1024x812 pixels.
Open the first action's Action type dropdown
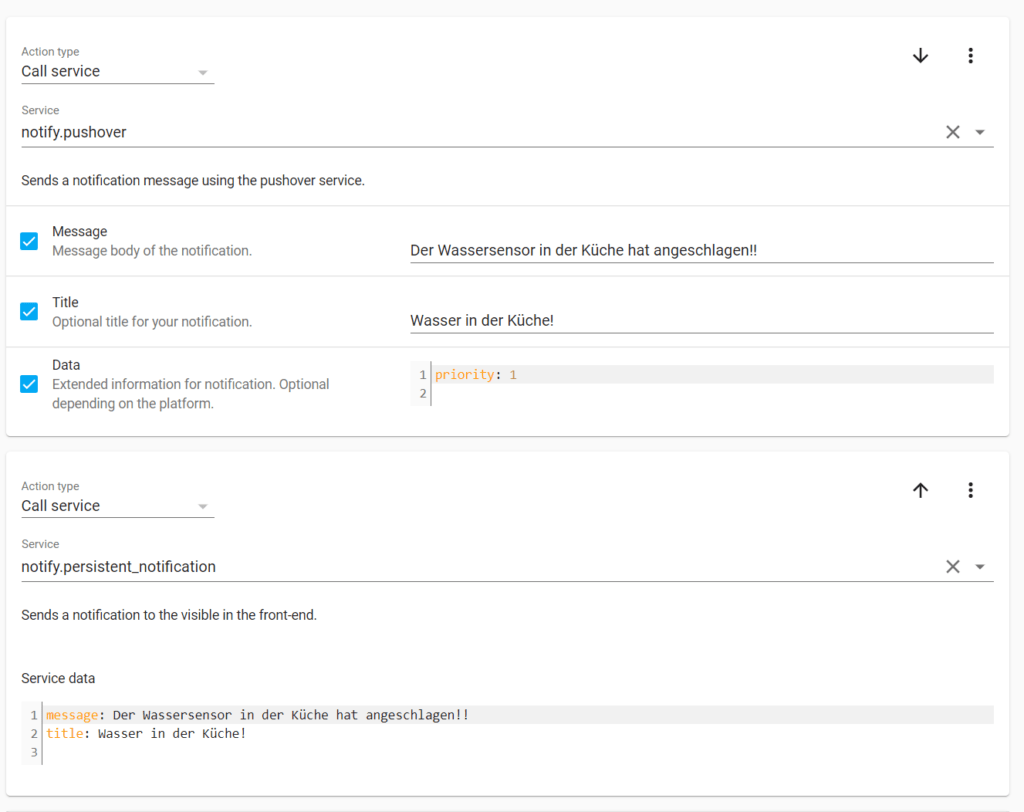(x=118, y=71)
